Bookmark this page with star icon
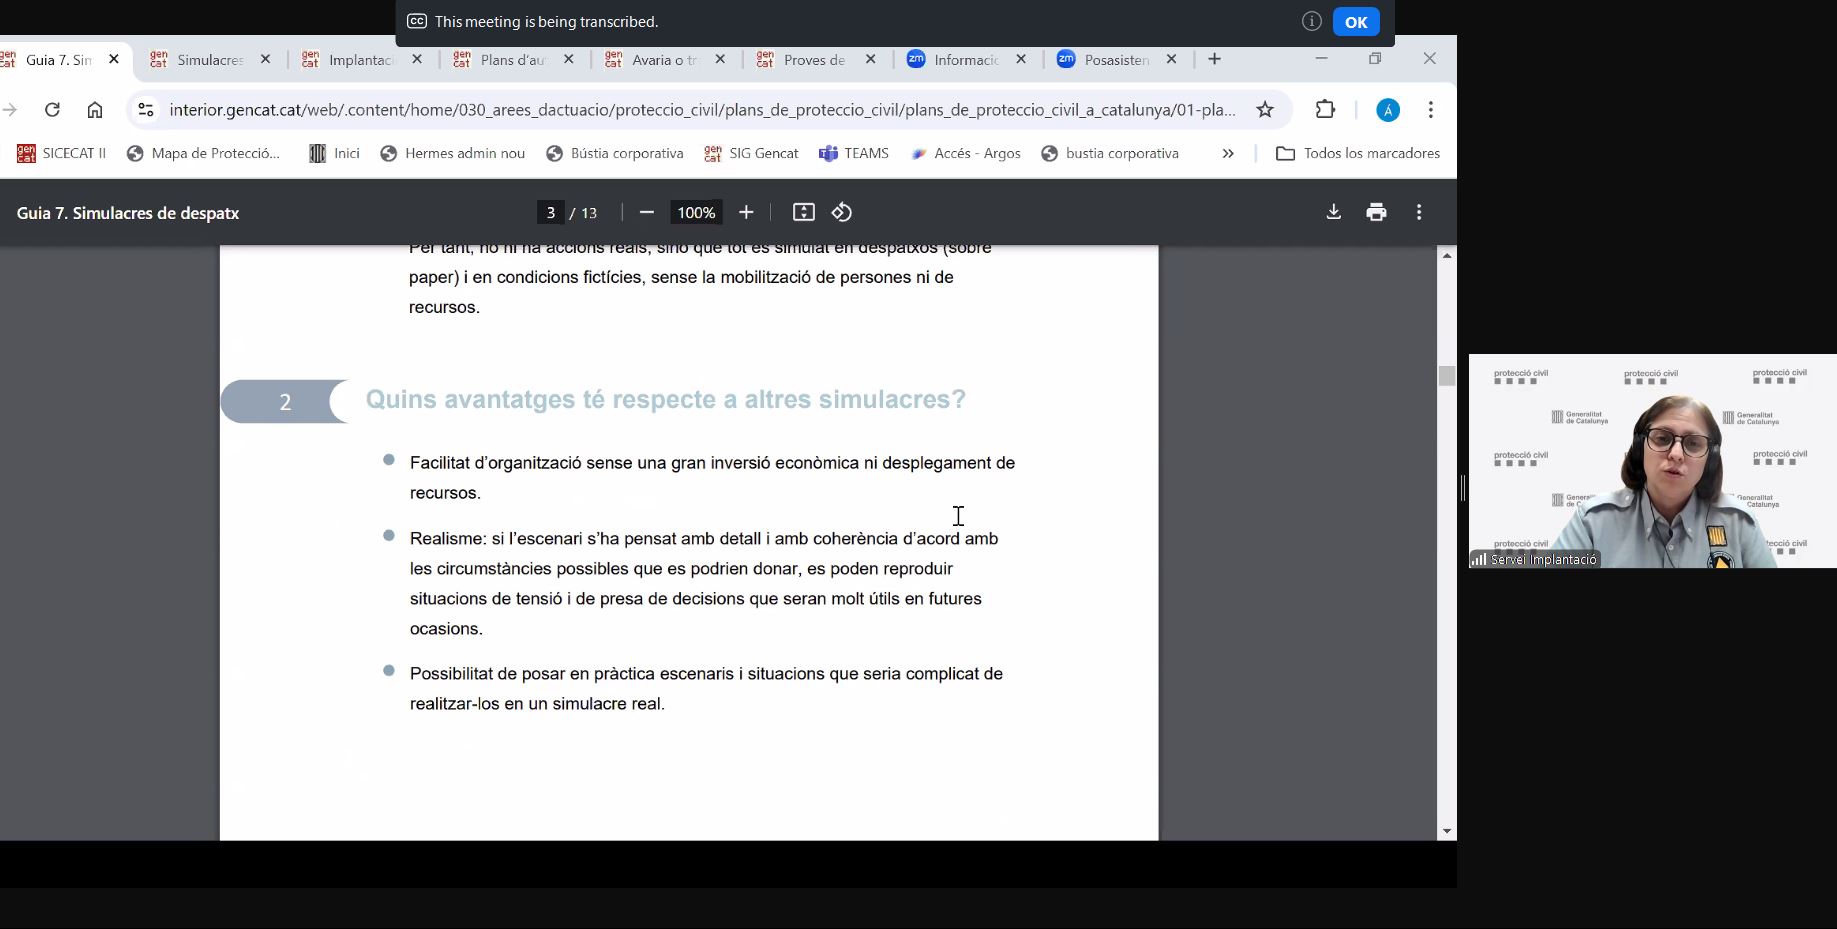This screenshot has height=929, width=1837. pos(1265,110)
